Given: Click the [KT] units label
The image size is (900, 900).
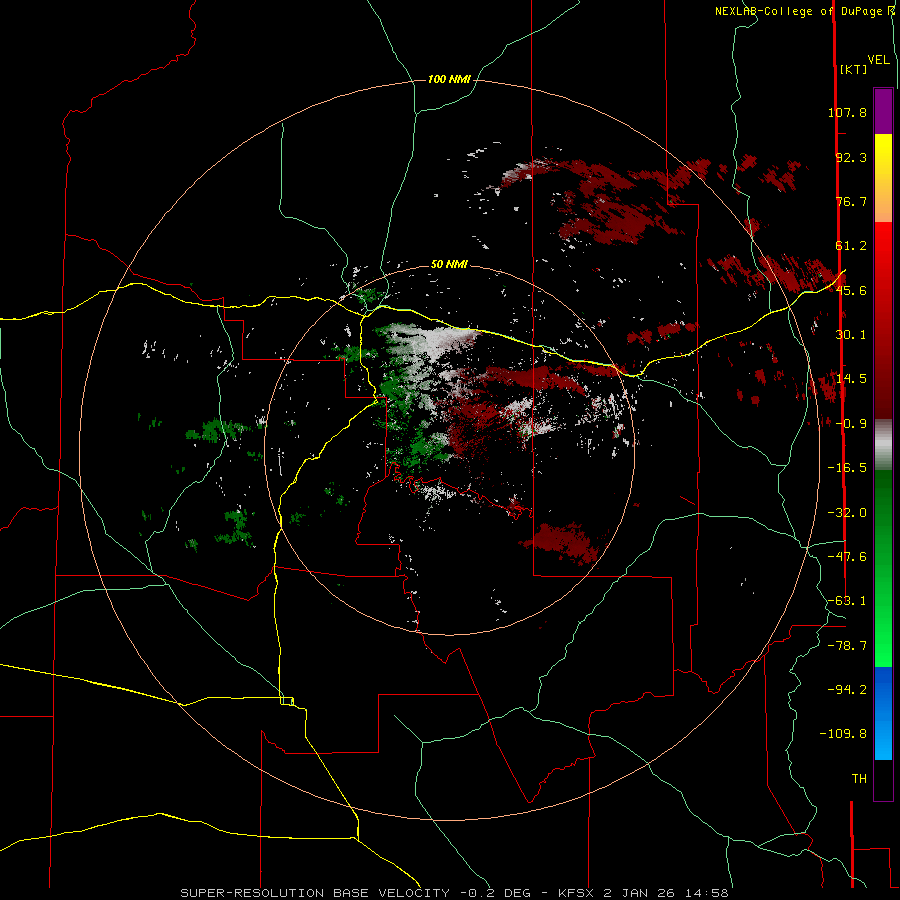Looking at the screenshot, I should point(853,69).
